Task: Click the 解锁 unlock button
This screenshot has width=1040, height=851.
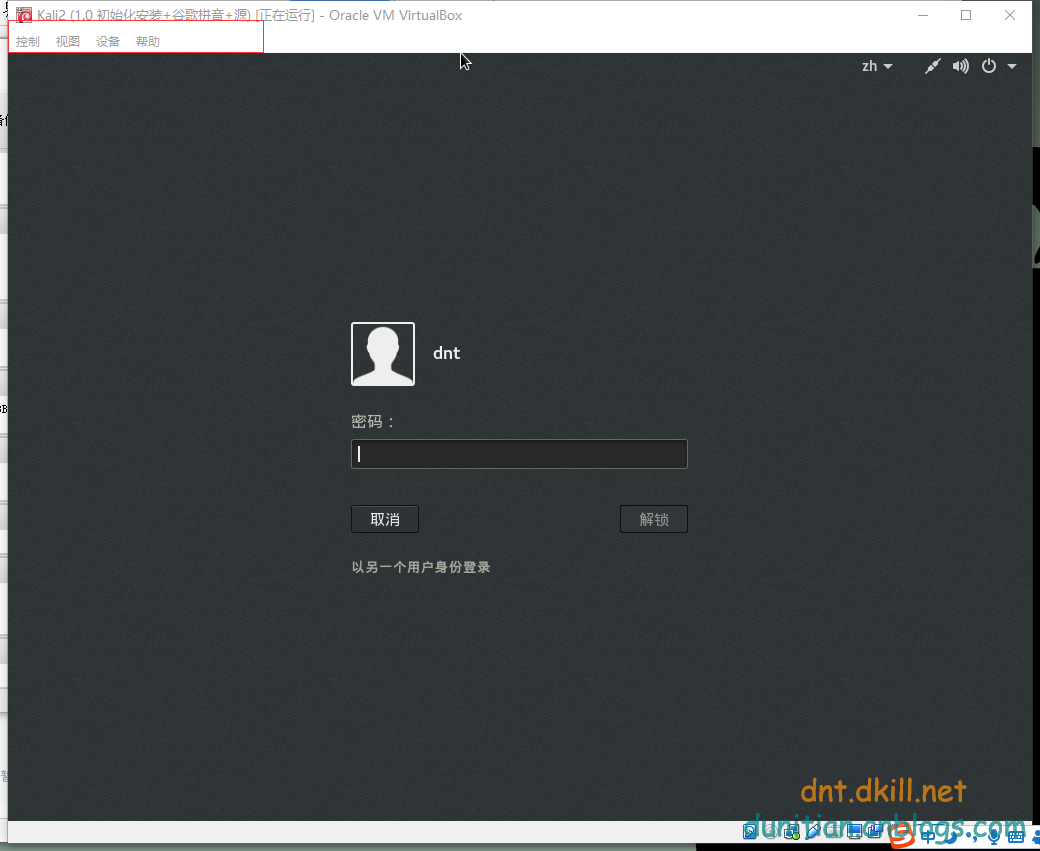Action: click(x=654, y=519)
